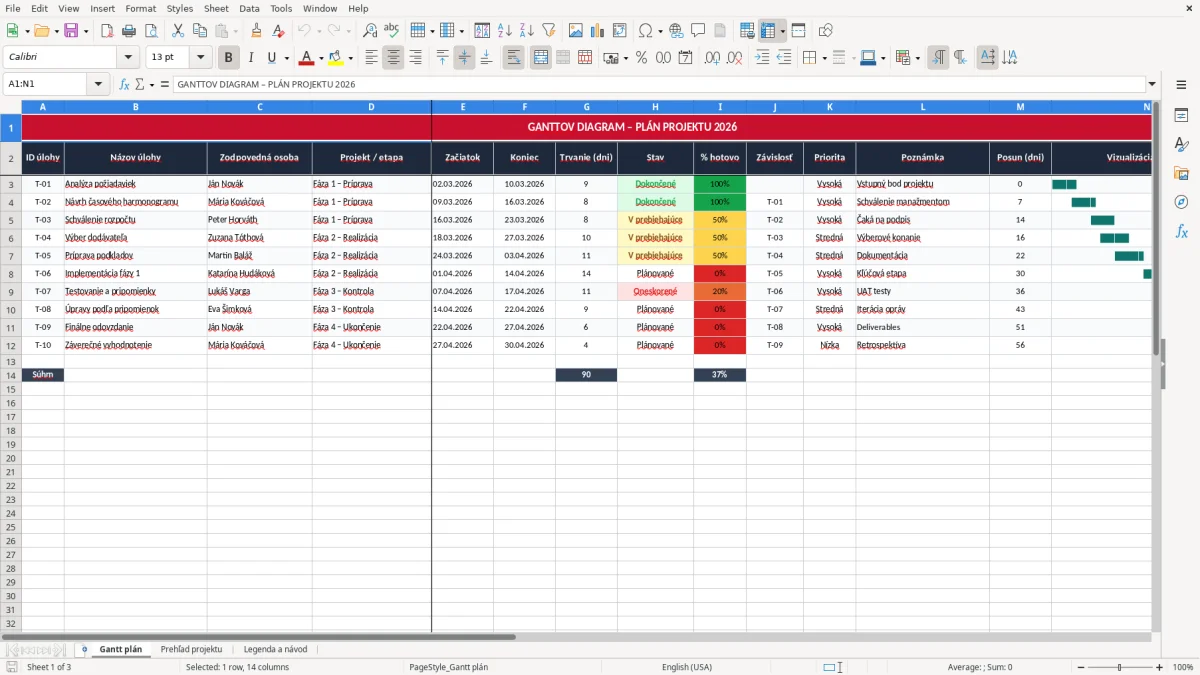Insert a hyperlink via the globe icon
The image size is (1200, 675).
676,31
